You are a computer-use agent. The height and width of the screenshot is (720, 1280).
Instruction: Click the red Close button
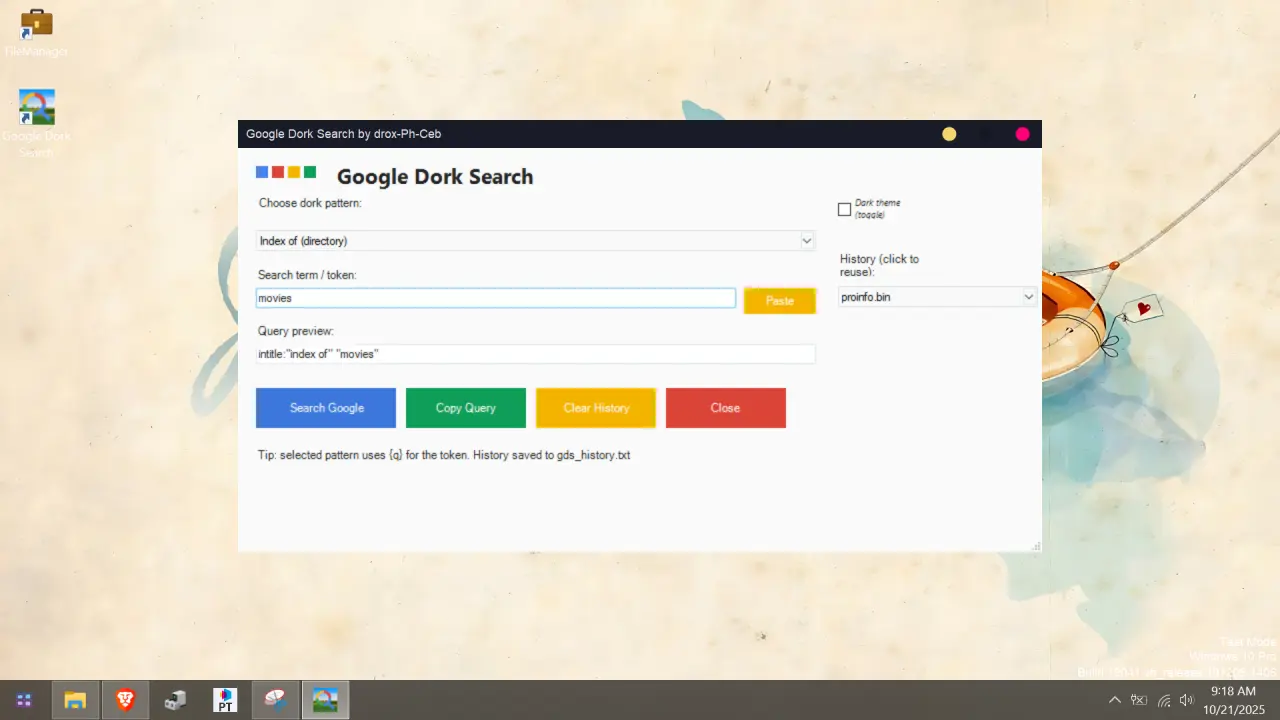(726, 408)
